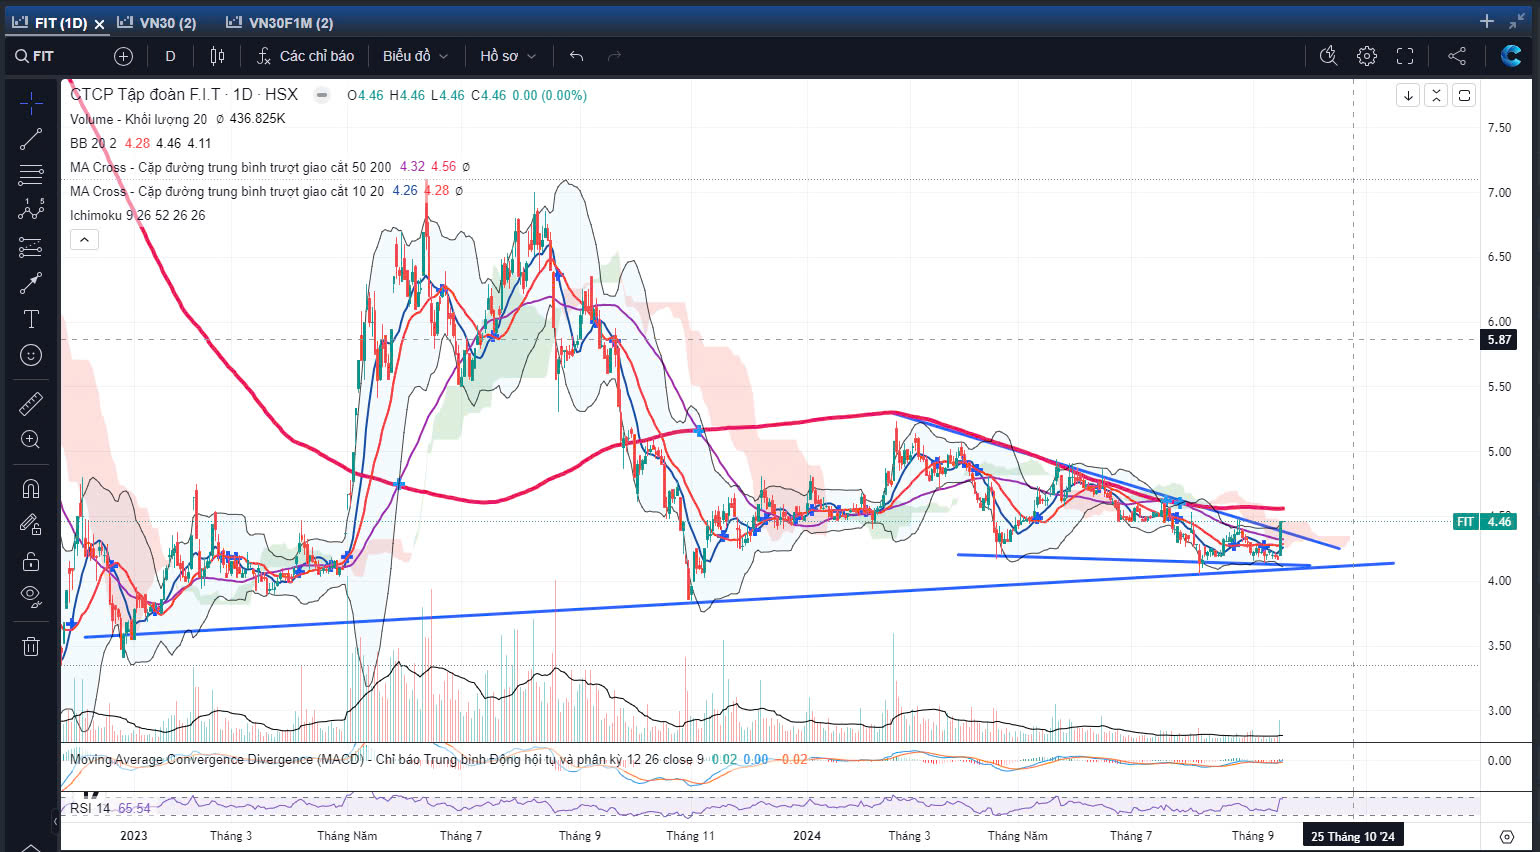Click the 2024 time axis label
1540x852 pixels.
(x=807, y=836)
